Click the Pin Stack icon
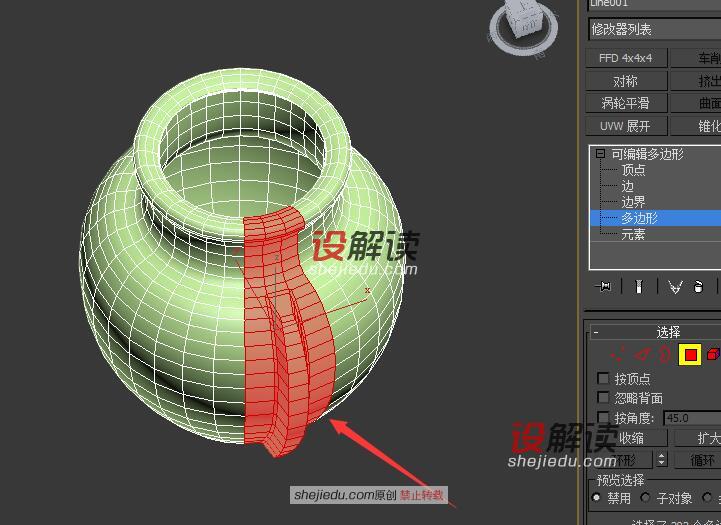721x525 pixels. [x=604, y=287]
